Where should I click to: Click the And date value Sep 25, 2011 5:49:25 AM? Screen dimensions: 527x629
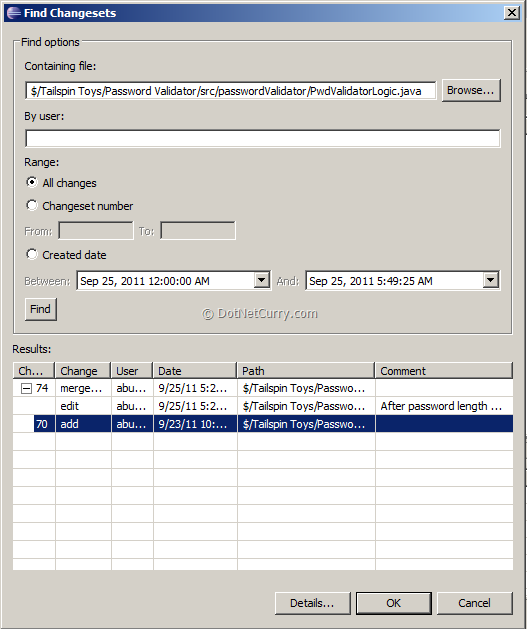(371, 281)
